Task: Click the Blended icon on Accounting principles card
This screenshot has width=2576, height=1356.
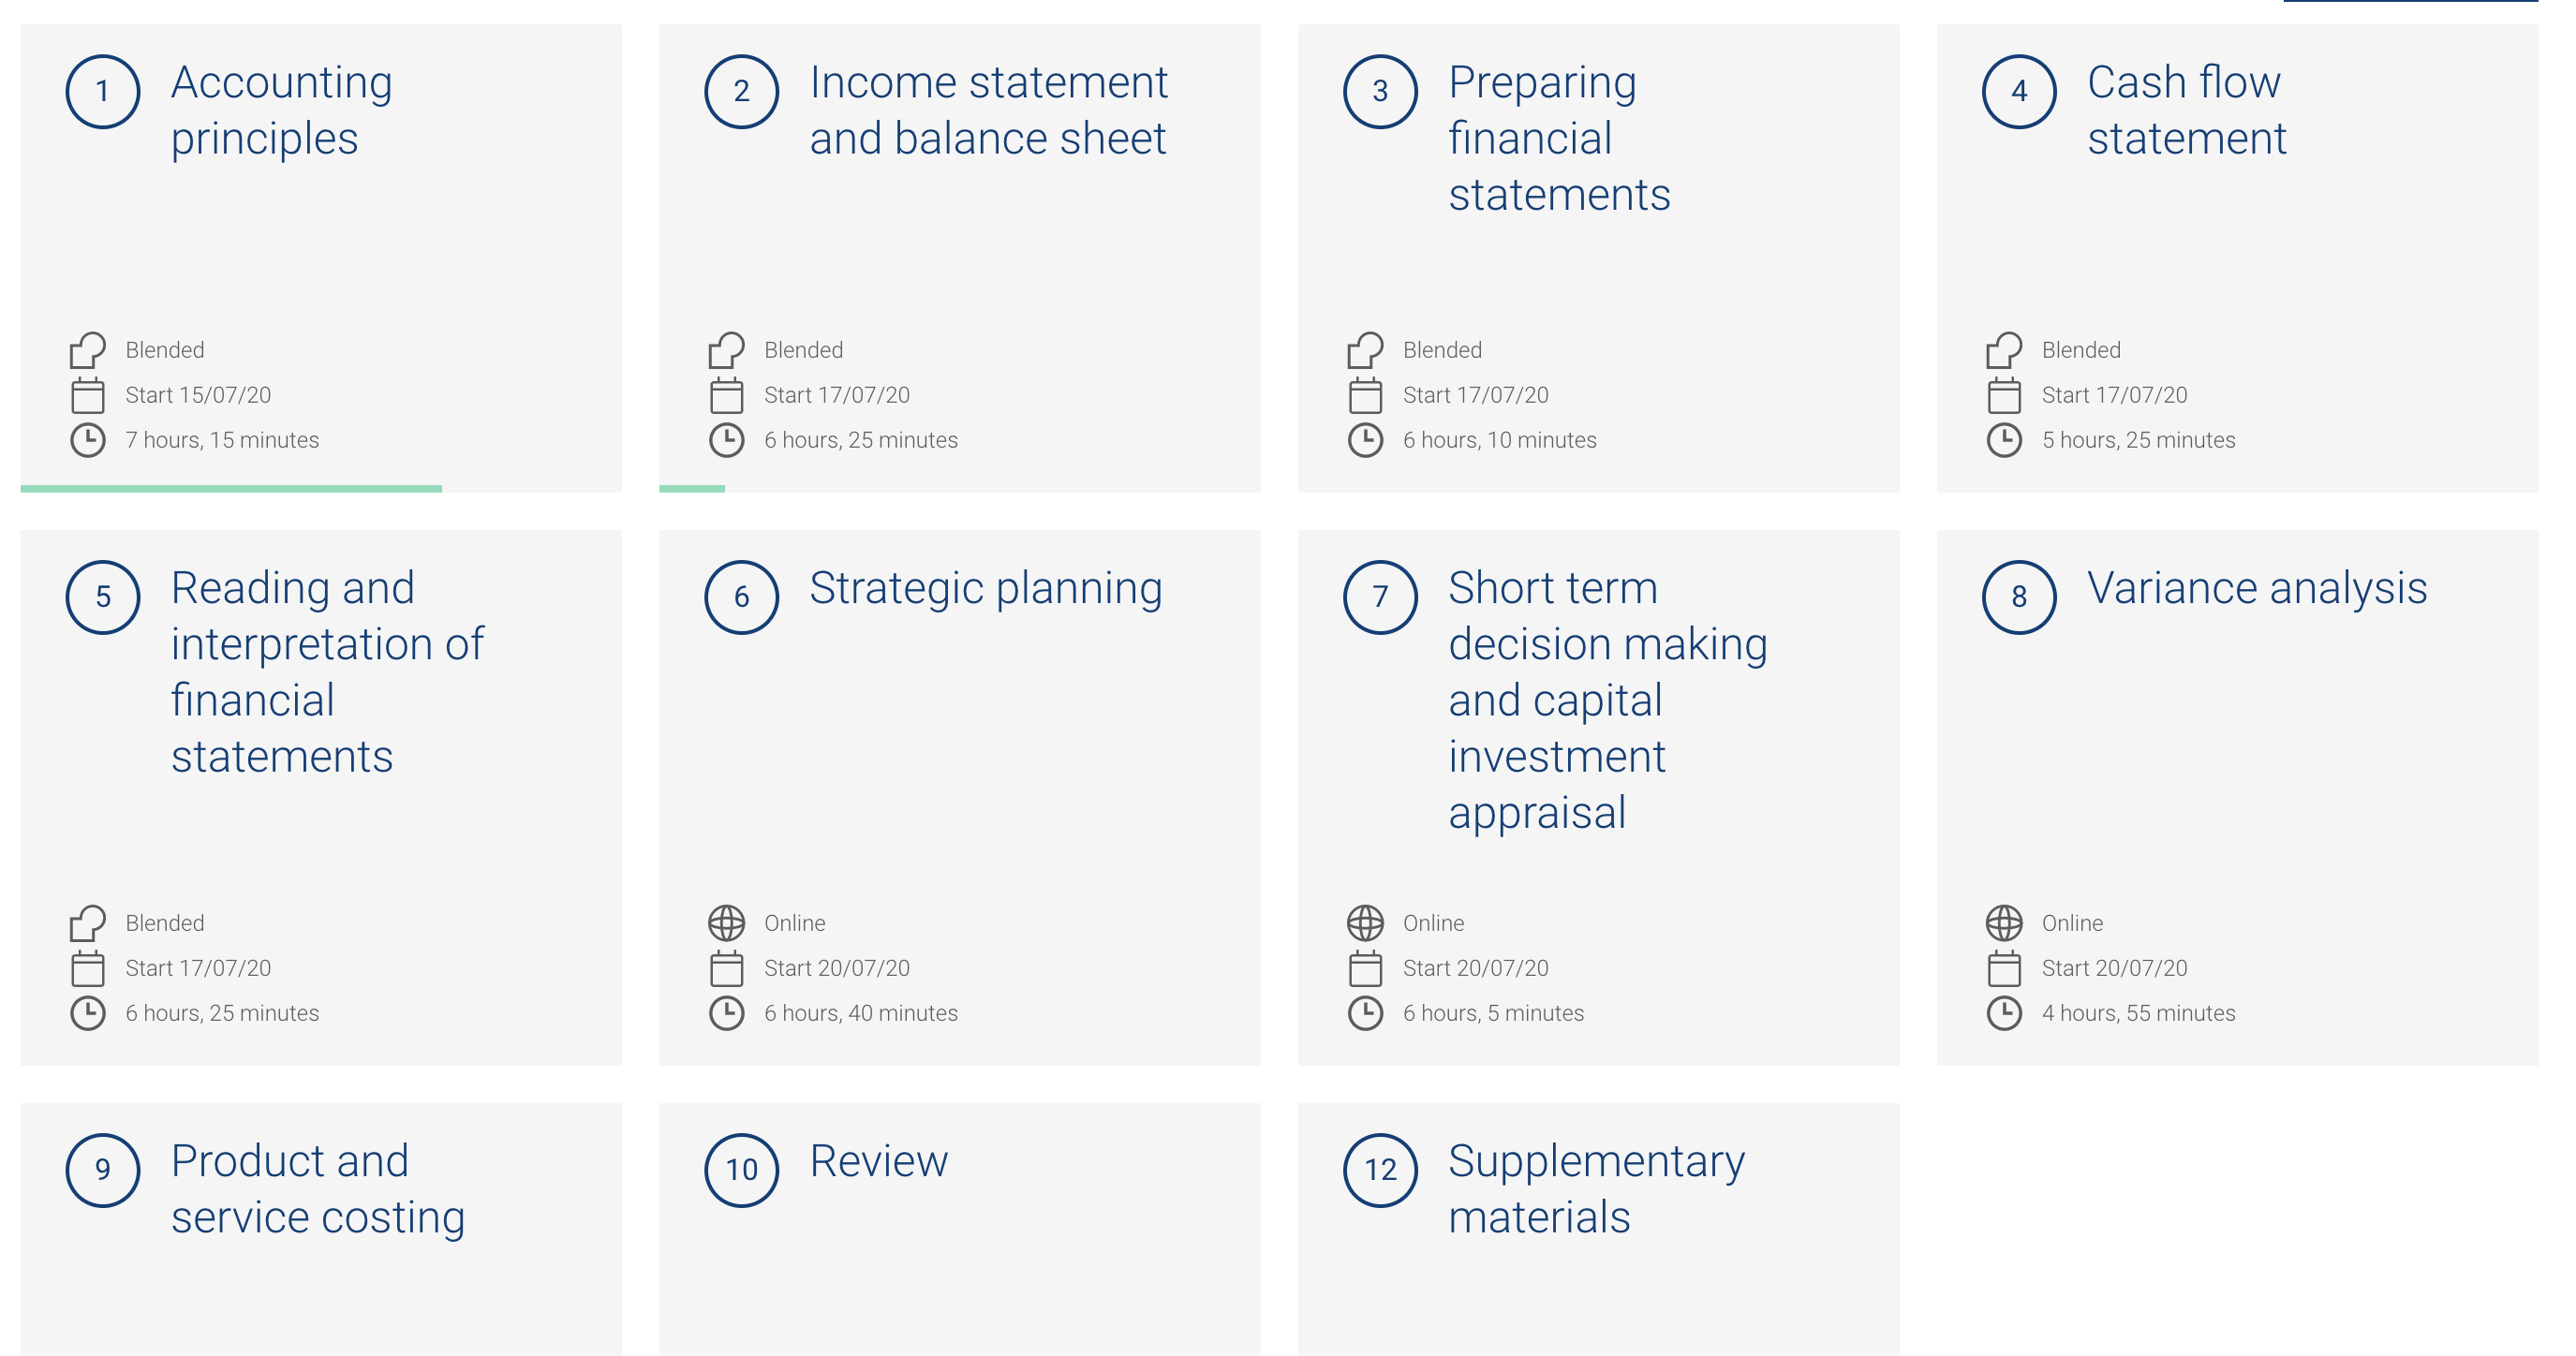Action: [87, 350]
